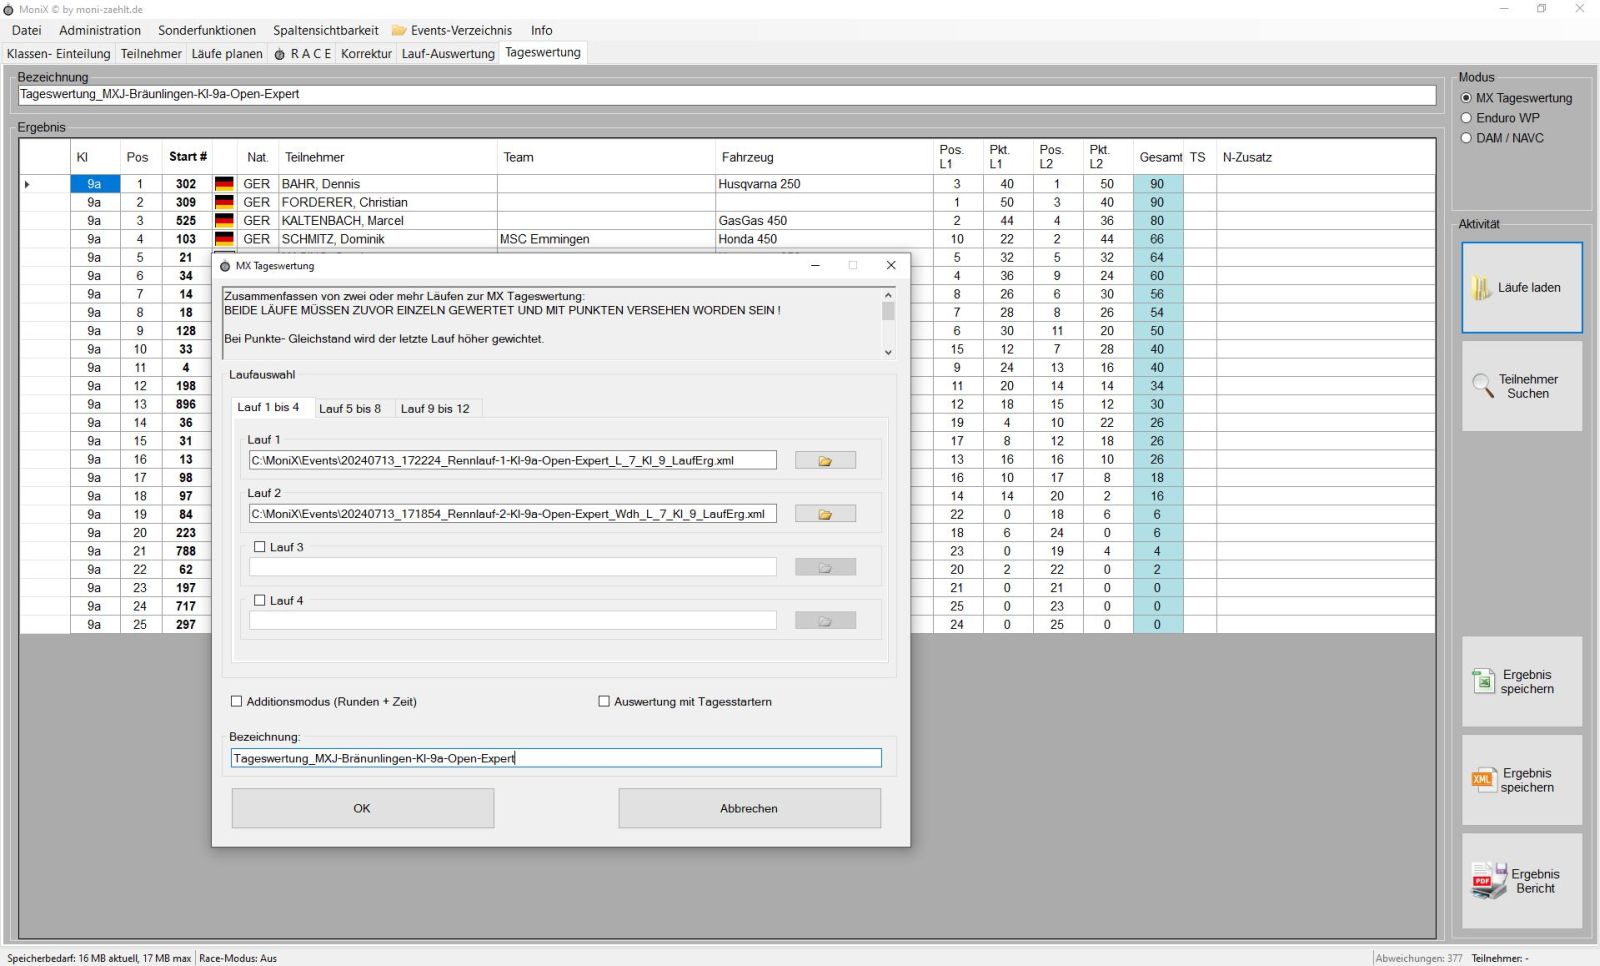Switch to Läufe planen tab
Screen dimensions: 1600x966
click(x=227, y=54)
